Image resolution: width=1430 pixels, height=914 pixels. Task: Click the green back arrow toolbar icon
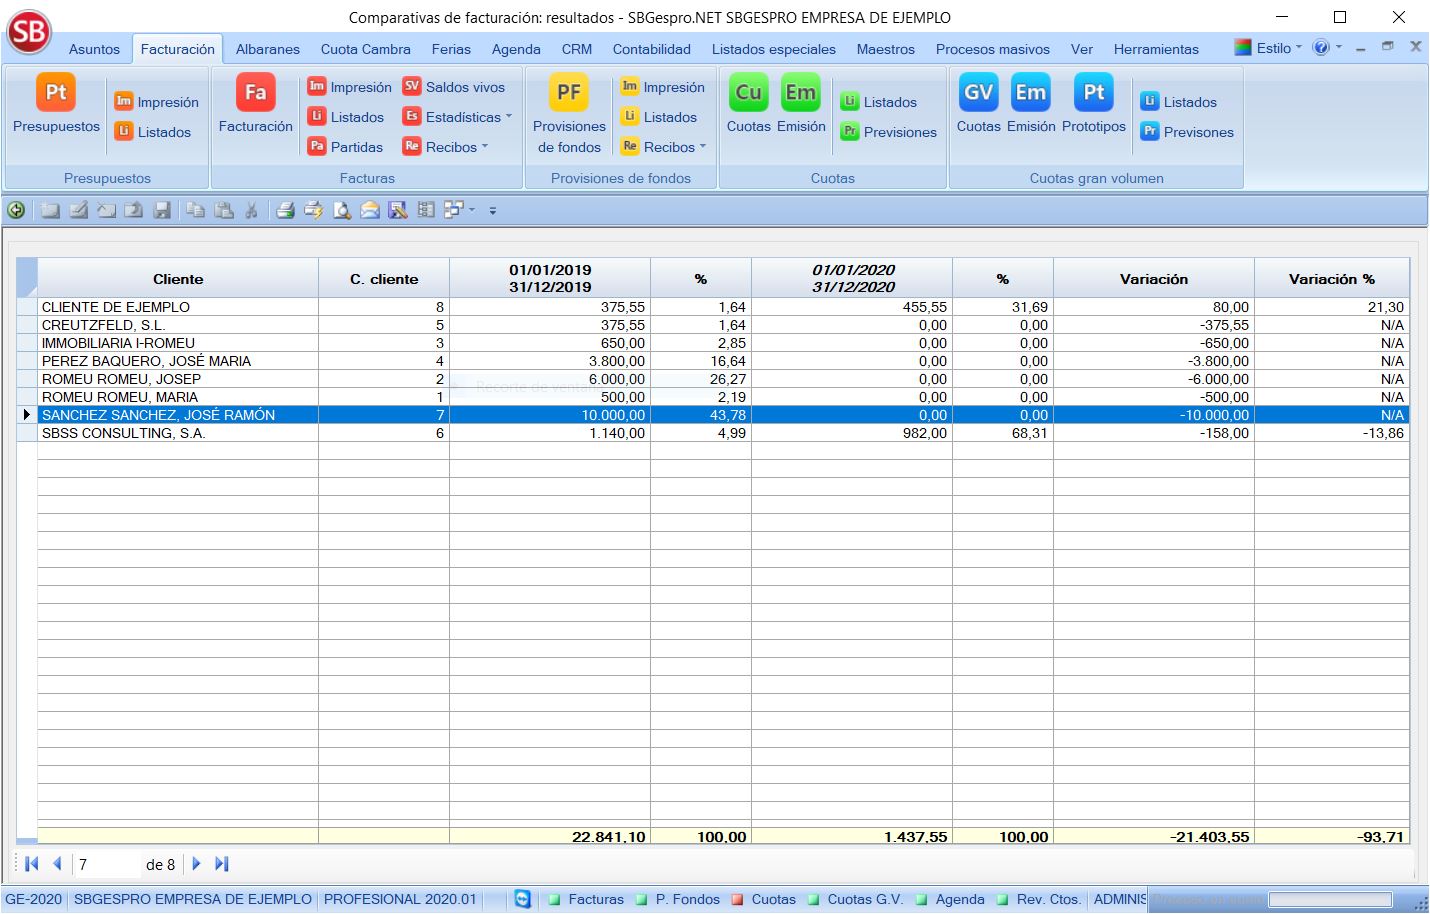tap(16, 210)
